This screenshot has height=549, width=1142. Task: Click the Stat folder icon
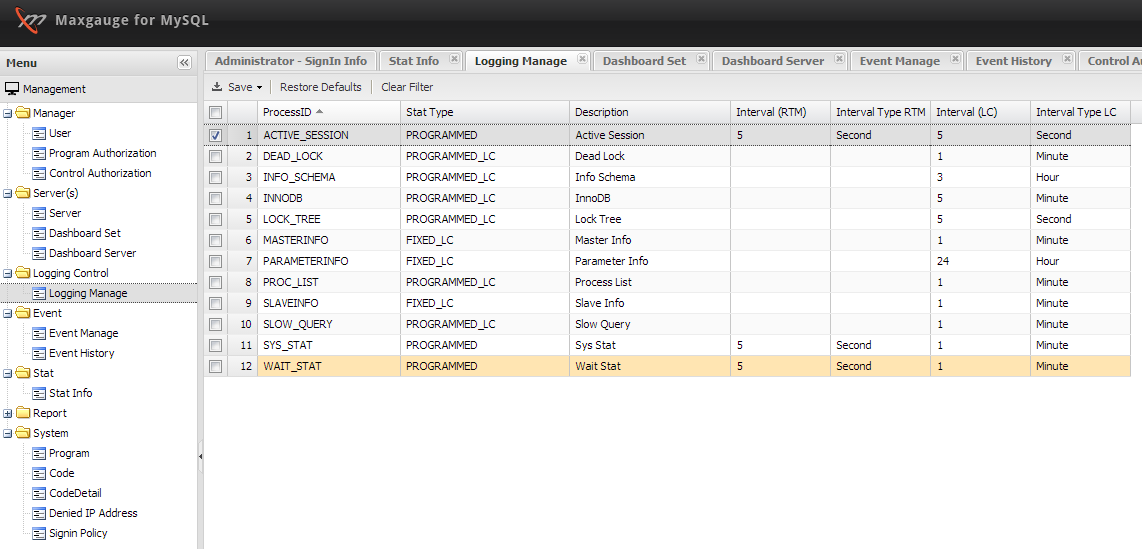(23, 373)
